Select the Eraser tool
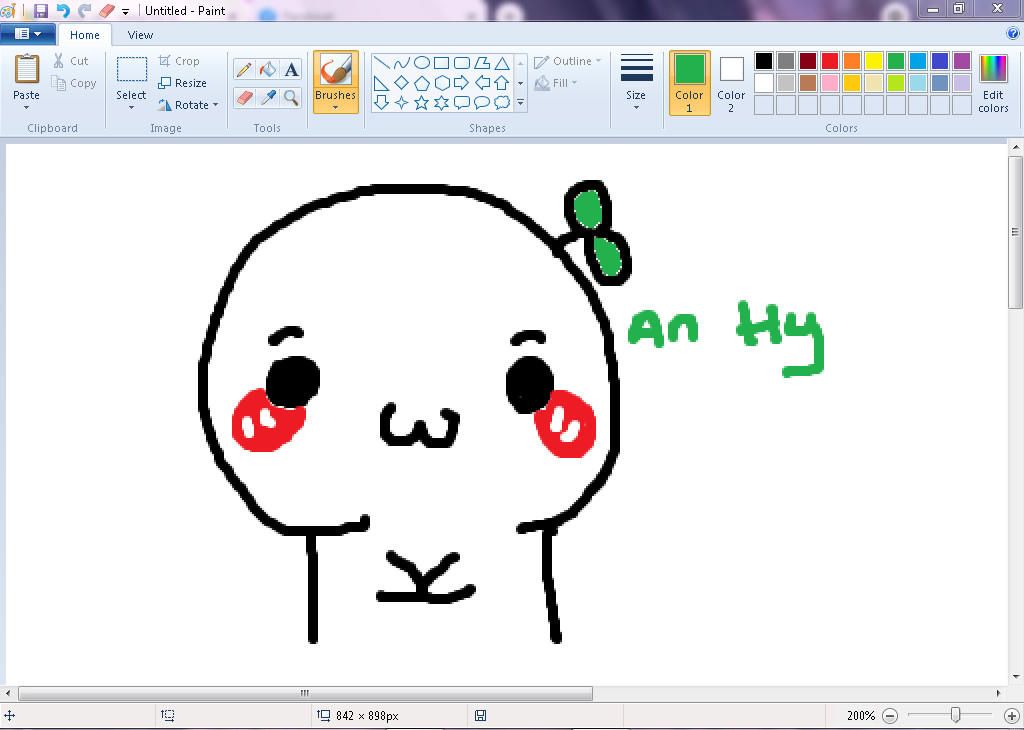Image resolution: width=1024 pixels, height=730 pixels. tap(244, 98)
